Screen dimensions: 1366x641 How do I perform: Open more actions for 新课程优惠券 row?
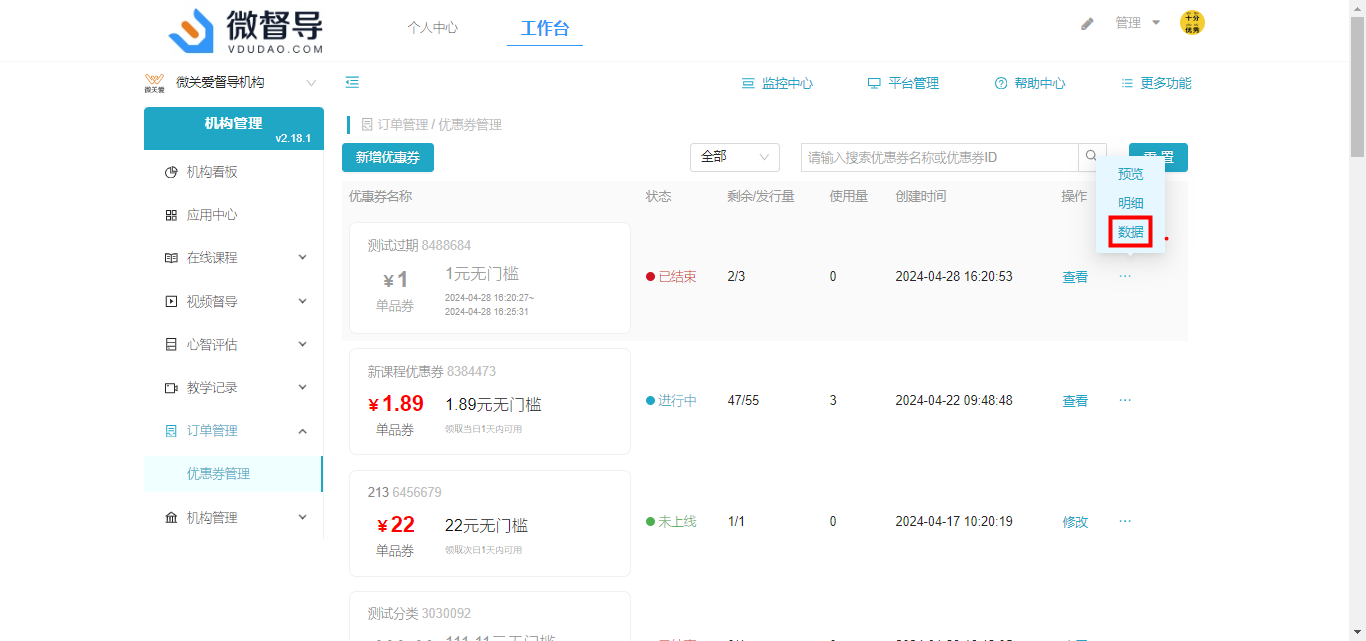click(1125, 400)
